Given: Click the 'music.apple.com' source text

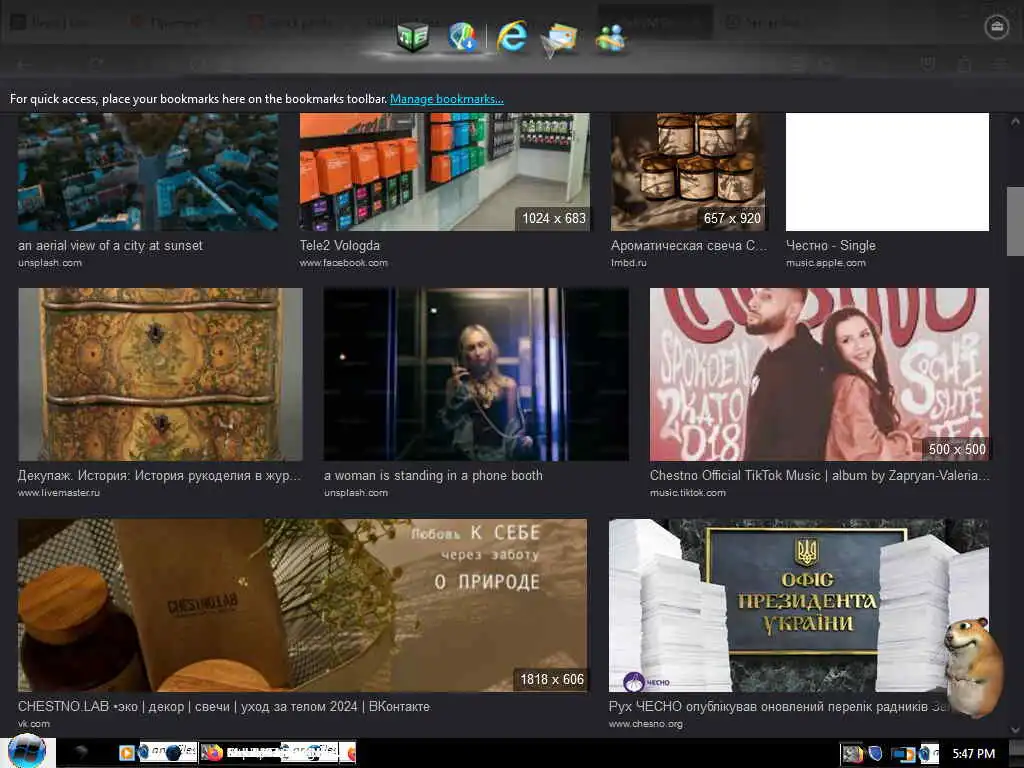Looking at the screenshot, I should (x=825, y=263).
